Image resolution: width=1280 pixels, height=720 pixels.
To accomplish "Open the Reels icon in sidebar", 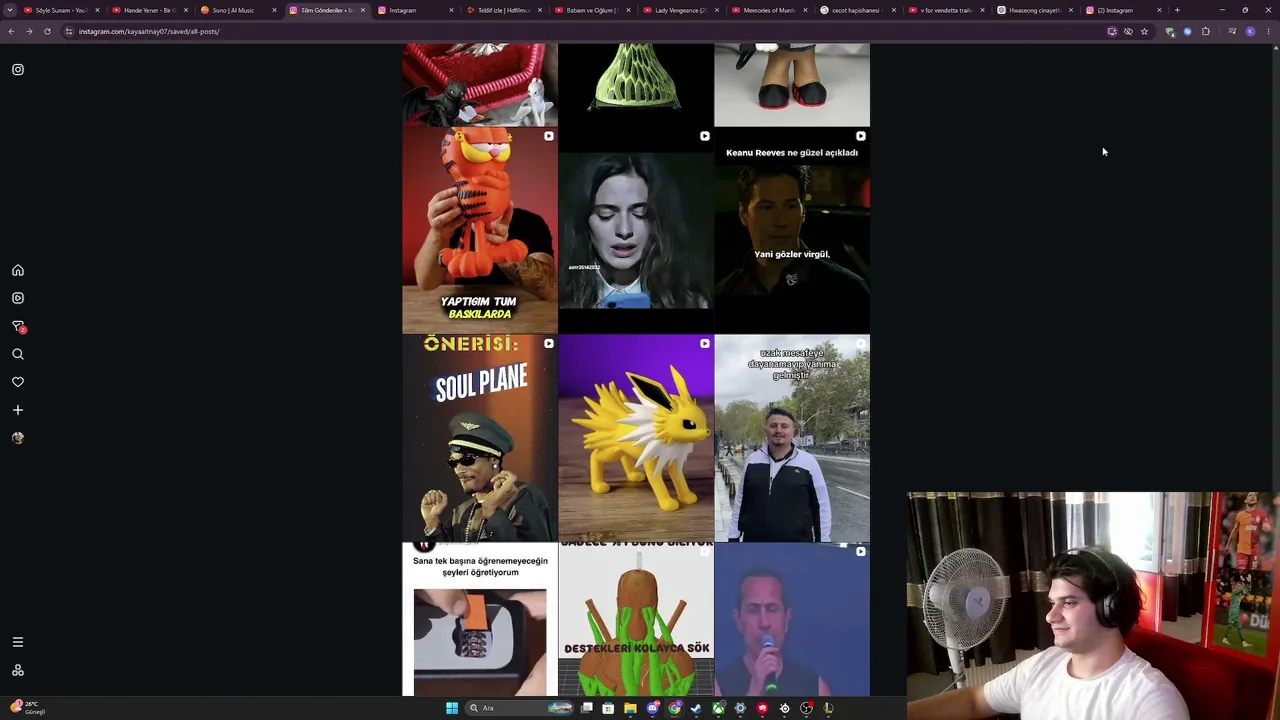I will click(18, 298).
